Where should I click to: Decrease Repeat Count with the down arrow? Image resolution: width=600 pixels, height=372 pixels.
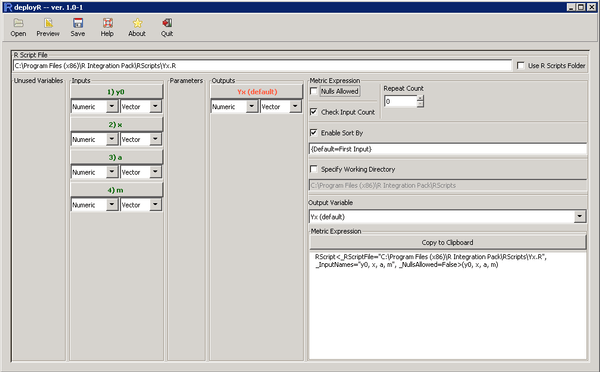(x=420, y=104)
